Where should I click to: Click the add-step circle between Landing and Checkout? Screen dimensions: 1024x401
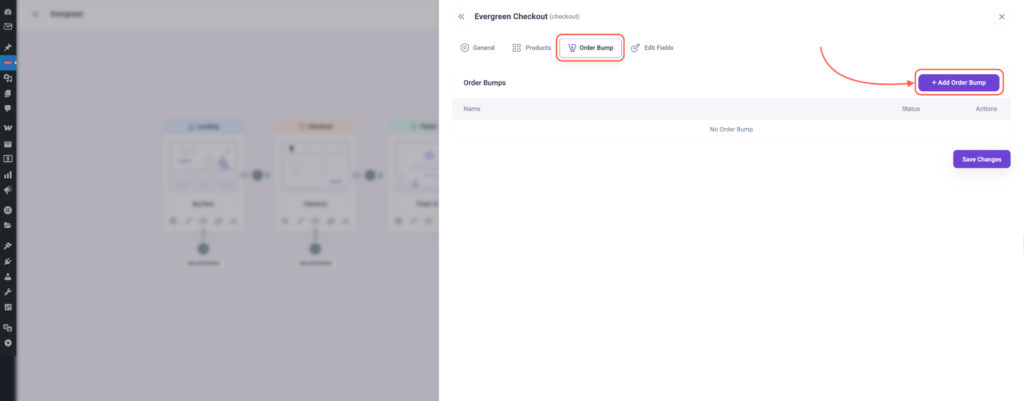pos(257,175)
